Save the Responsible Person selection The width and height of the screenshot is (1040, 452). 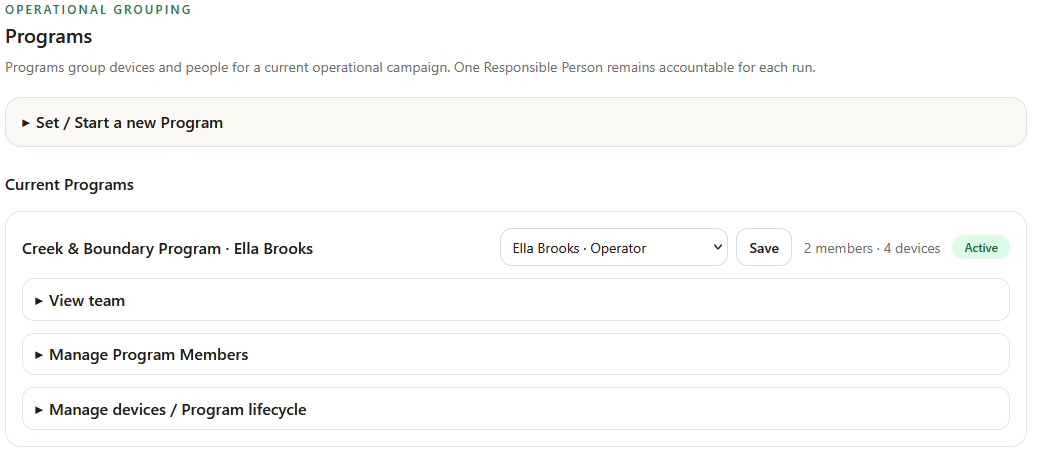[763, 248]
